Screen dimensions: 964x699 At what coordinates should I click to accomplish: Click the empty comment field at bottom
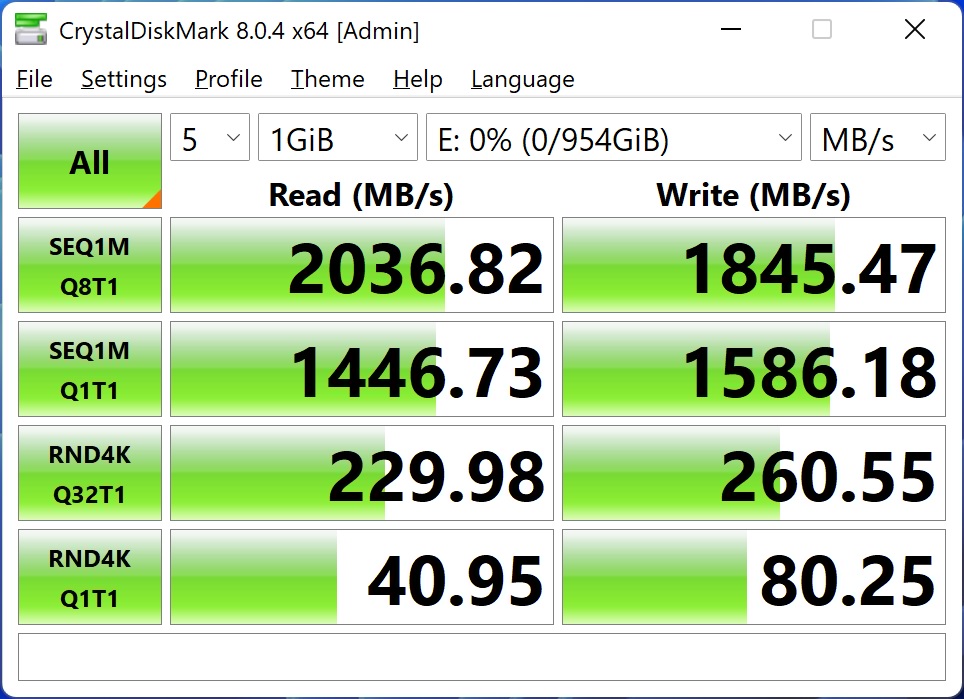(x=482, y=657)
